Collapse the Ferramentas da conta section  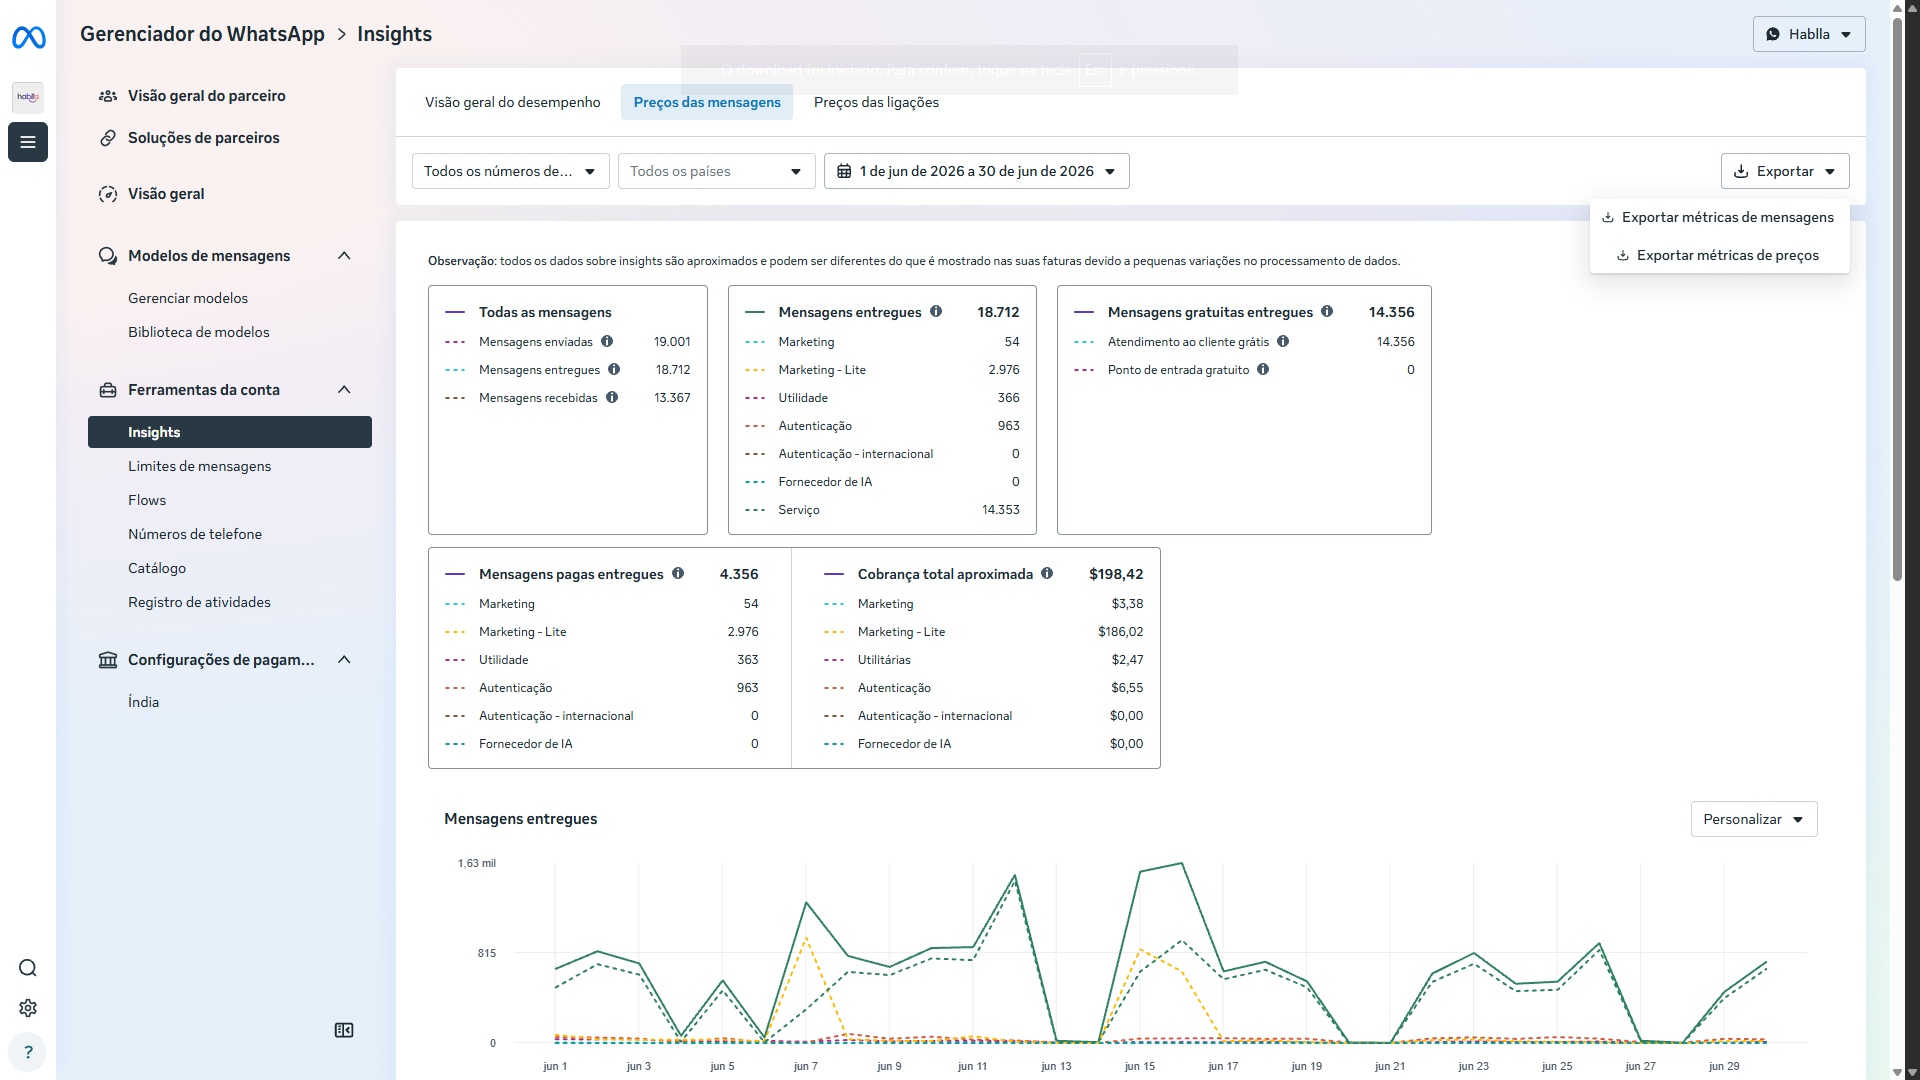point(344,390)
